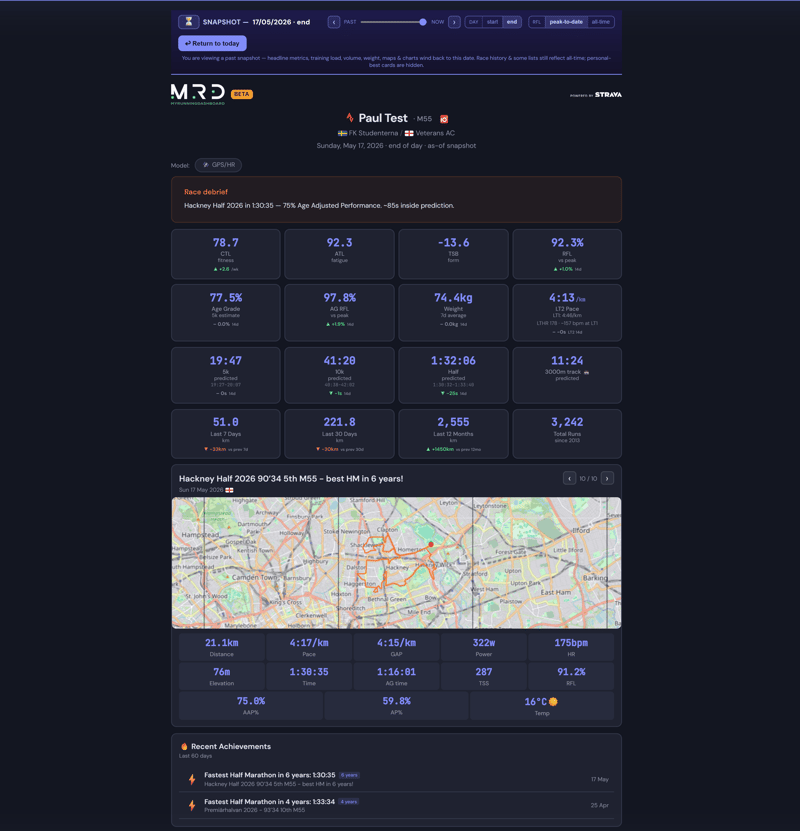
Task: Switch RFL mode to all-time
Action: click(x=600, y=22)
